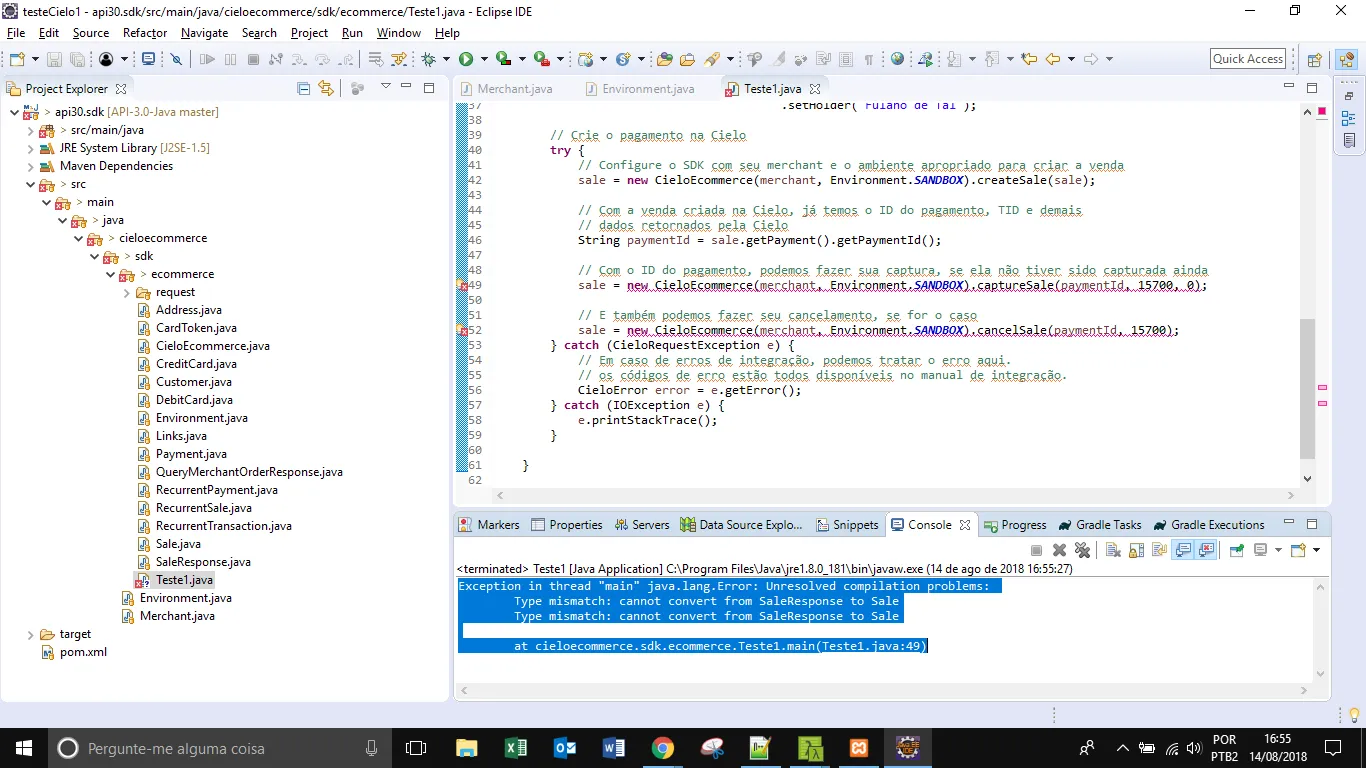The height and width of the screenshot is (768, 1366).
Task: Open the web browser globe icon
Action: pos(897,59)
